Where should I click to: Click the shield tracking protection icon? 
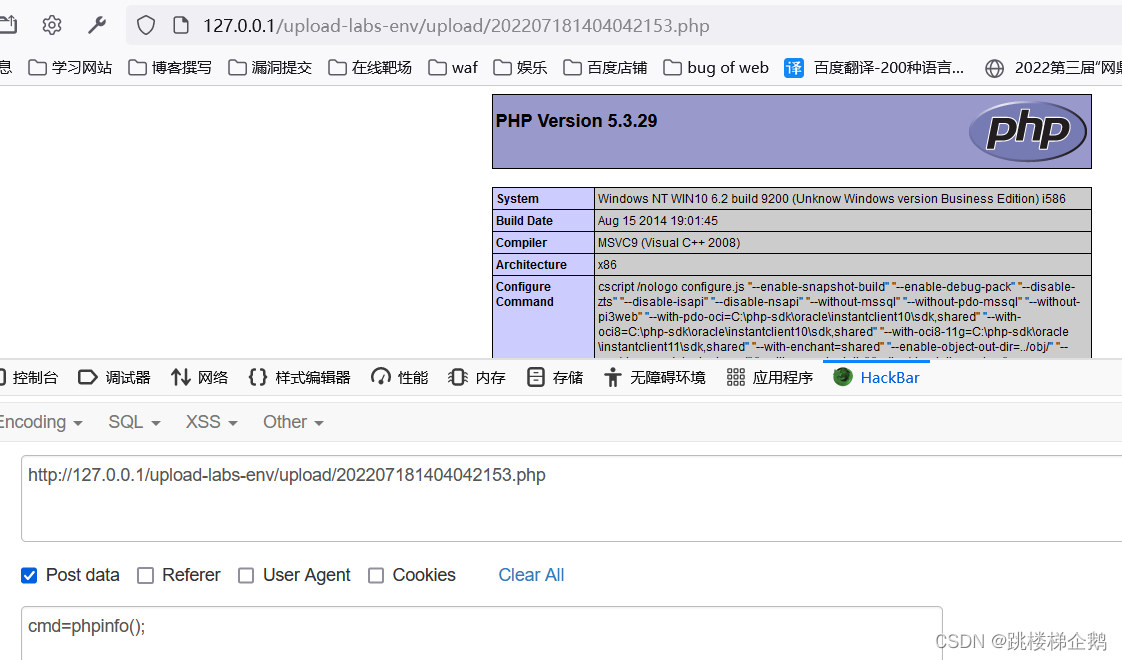tap(146, 25)
